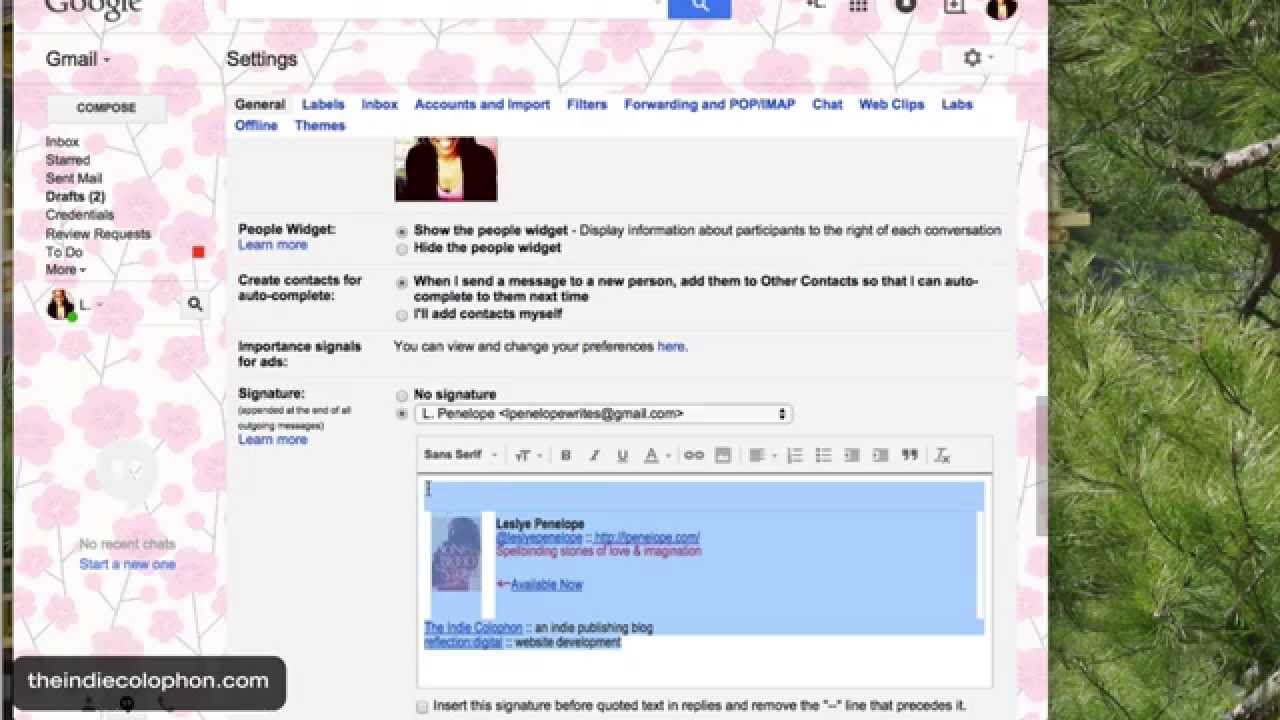Click Learn more under People Widget

click(x=272, y=245)
